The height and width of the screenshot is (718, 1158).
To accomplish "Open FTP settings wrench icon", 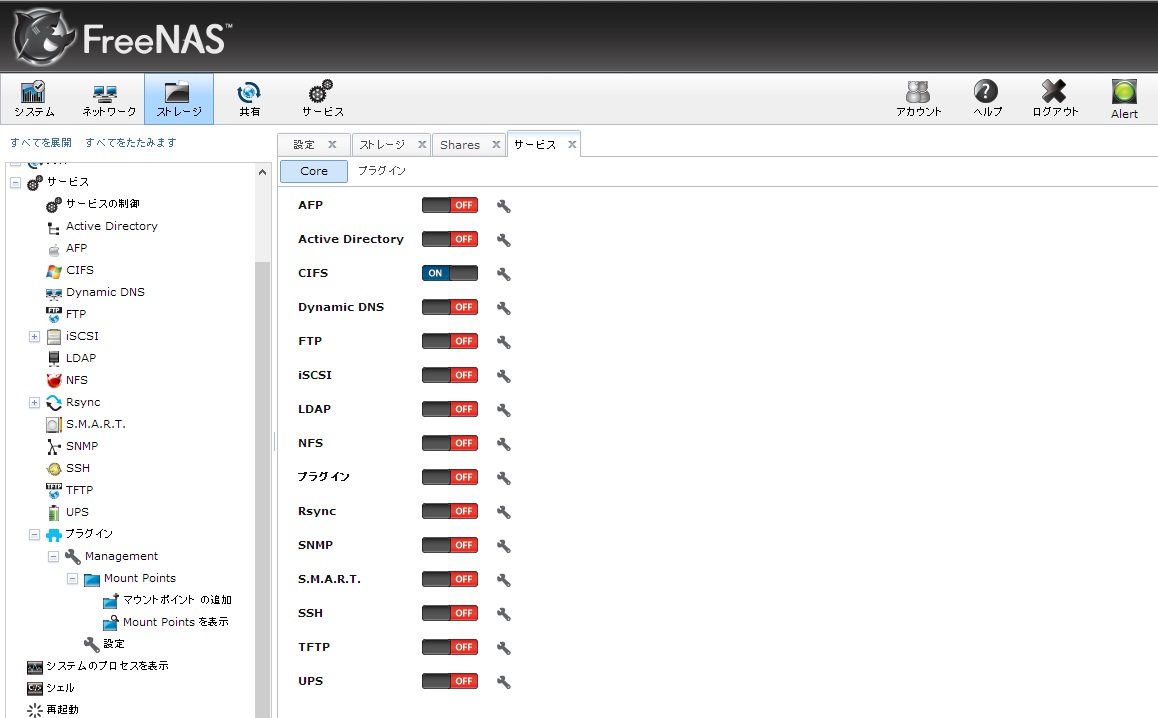I will [x=504, y=342].
